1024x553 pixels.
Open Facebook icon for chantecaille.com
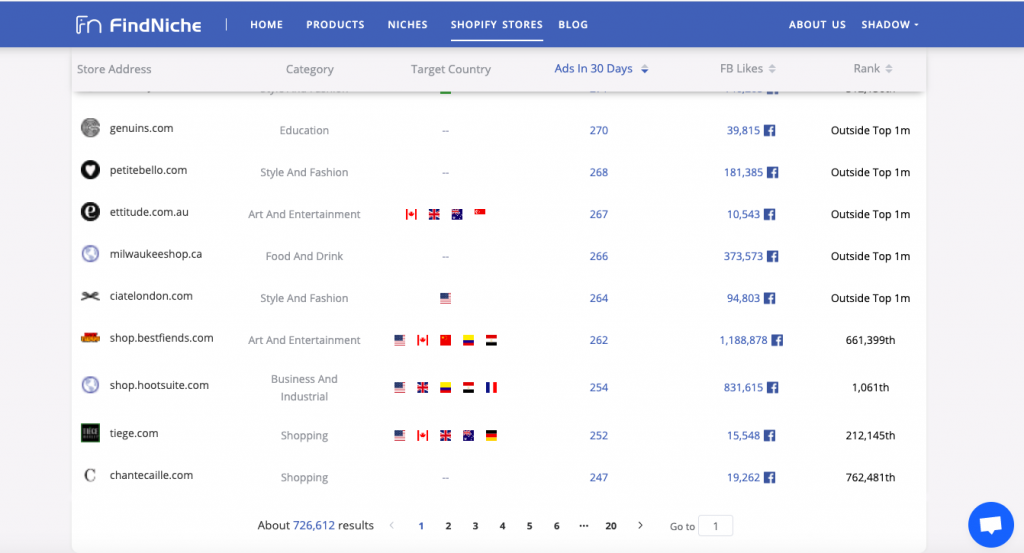point(770,477)
